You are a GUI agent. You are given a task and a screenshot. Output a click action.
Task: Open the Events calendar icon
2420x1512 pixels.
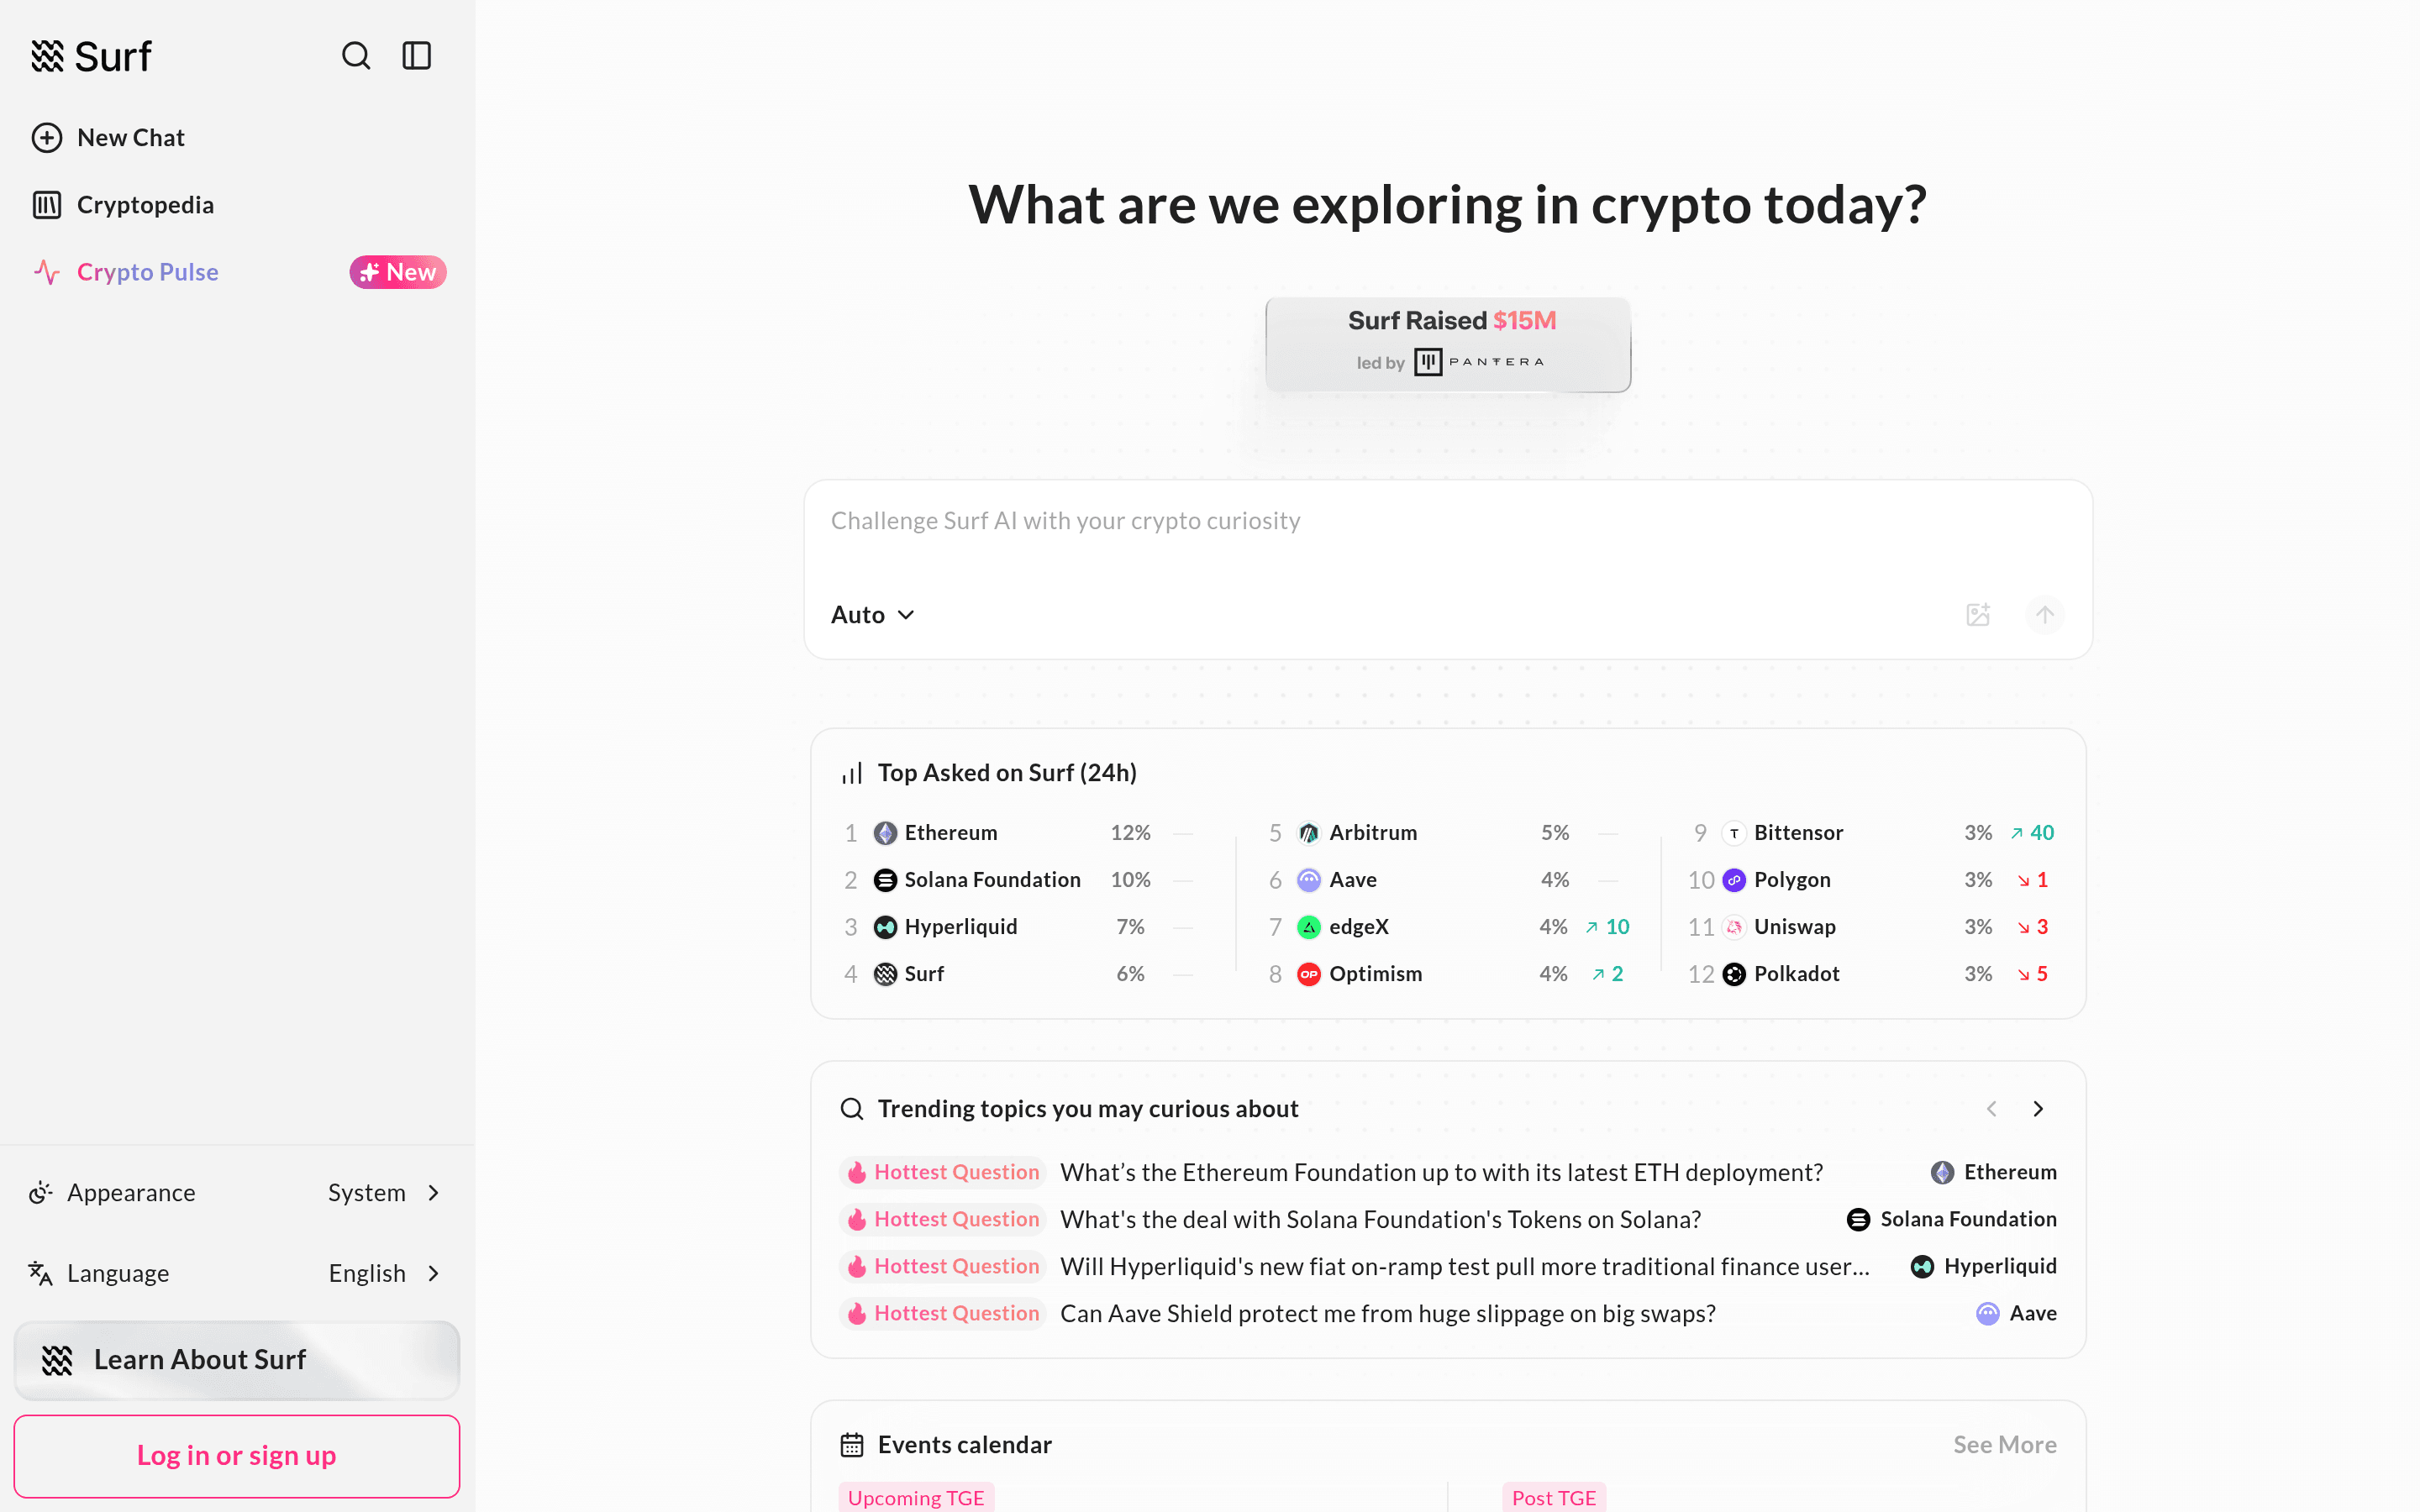coord(852,1444)
